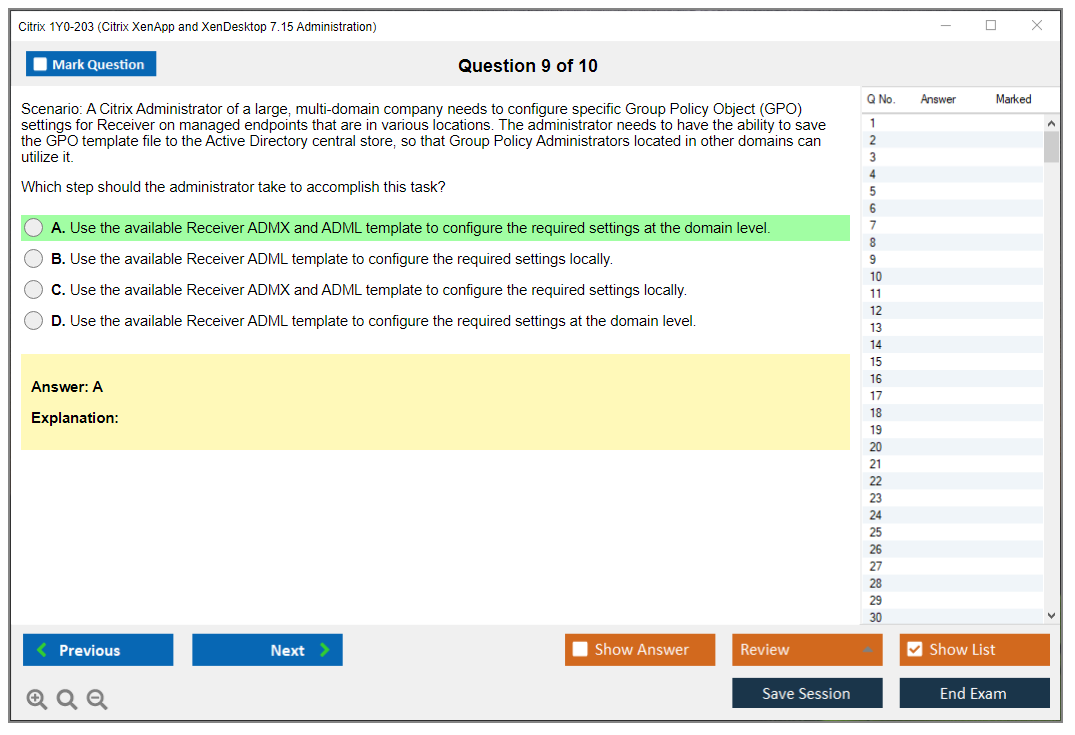This screenshot has width=1075, height=735.
Task: Jump to question 15 in list
Action: point(876,362)
